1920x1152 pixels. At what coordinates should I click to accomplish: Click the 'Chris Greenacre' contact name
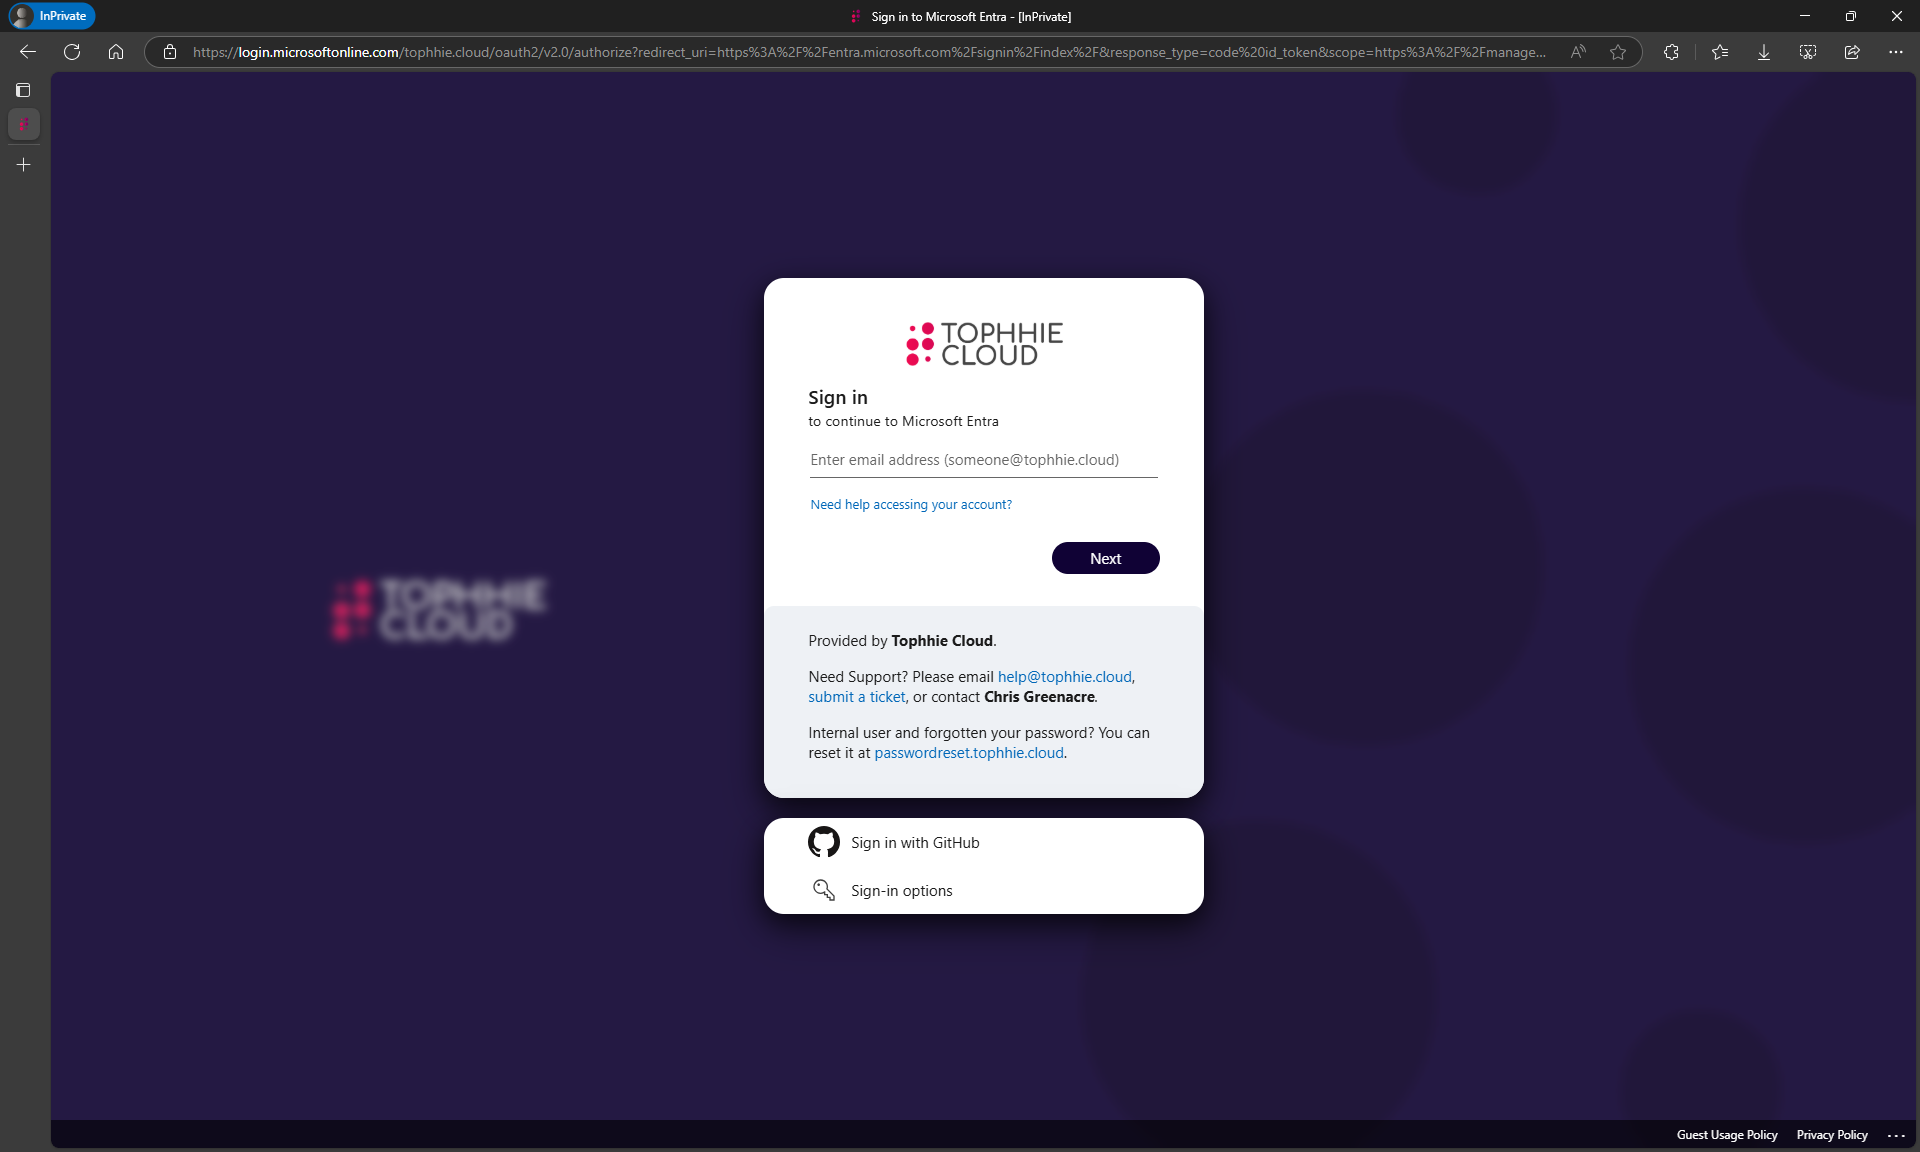pos(1039,697)
